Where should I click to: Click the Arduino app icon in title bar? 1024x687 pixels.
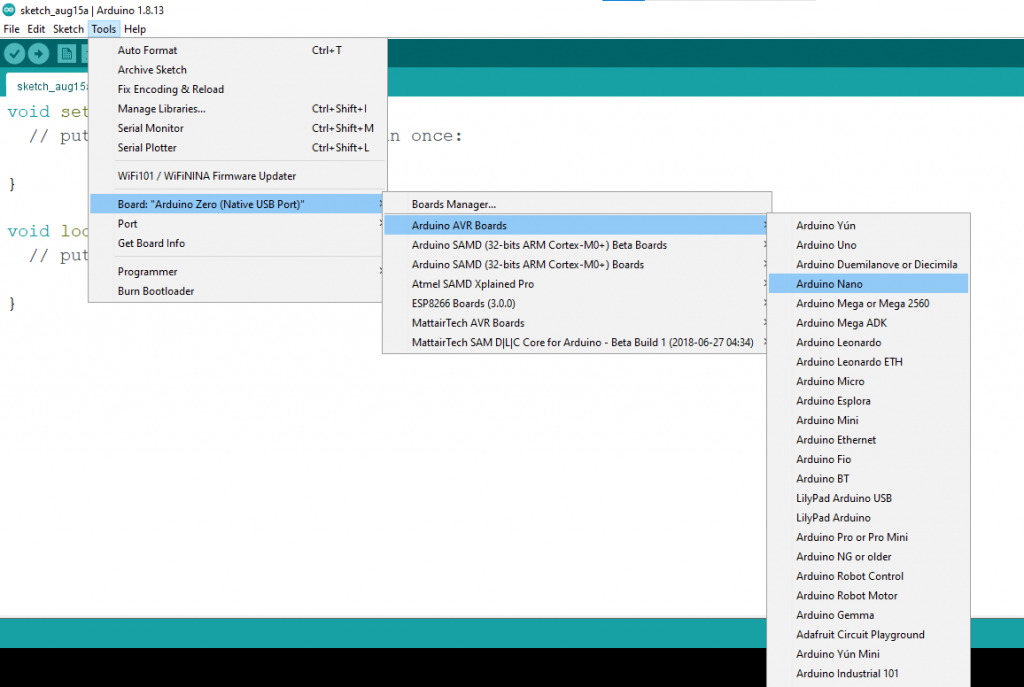click(x=8, y=10)
